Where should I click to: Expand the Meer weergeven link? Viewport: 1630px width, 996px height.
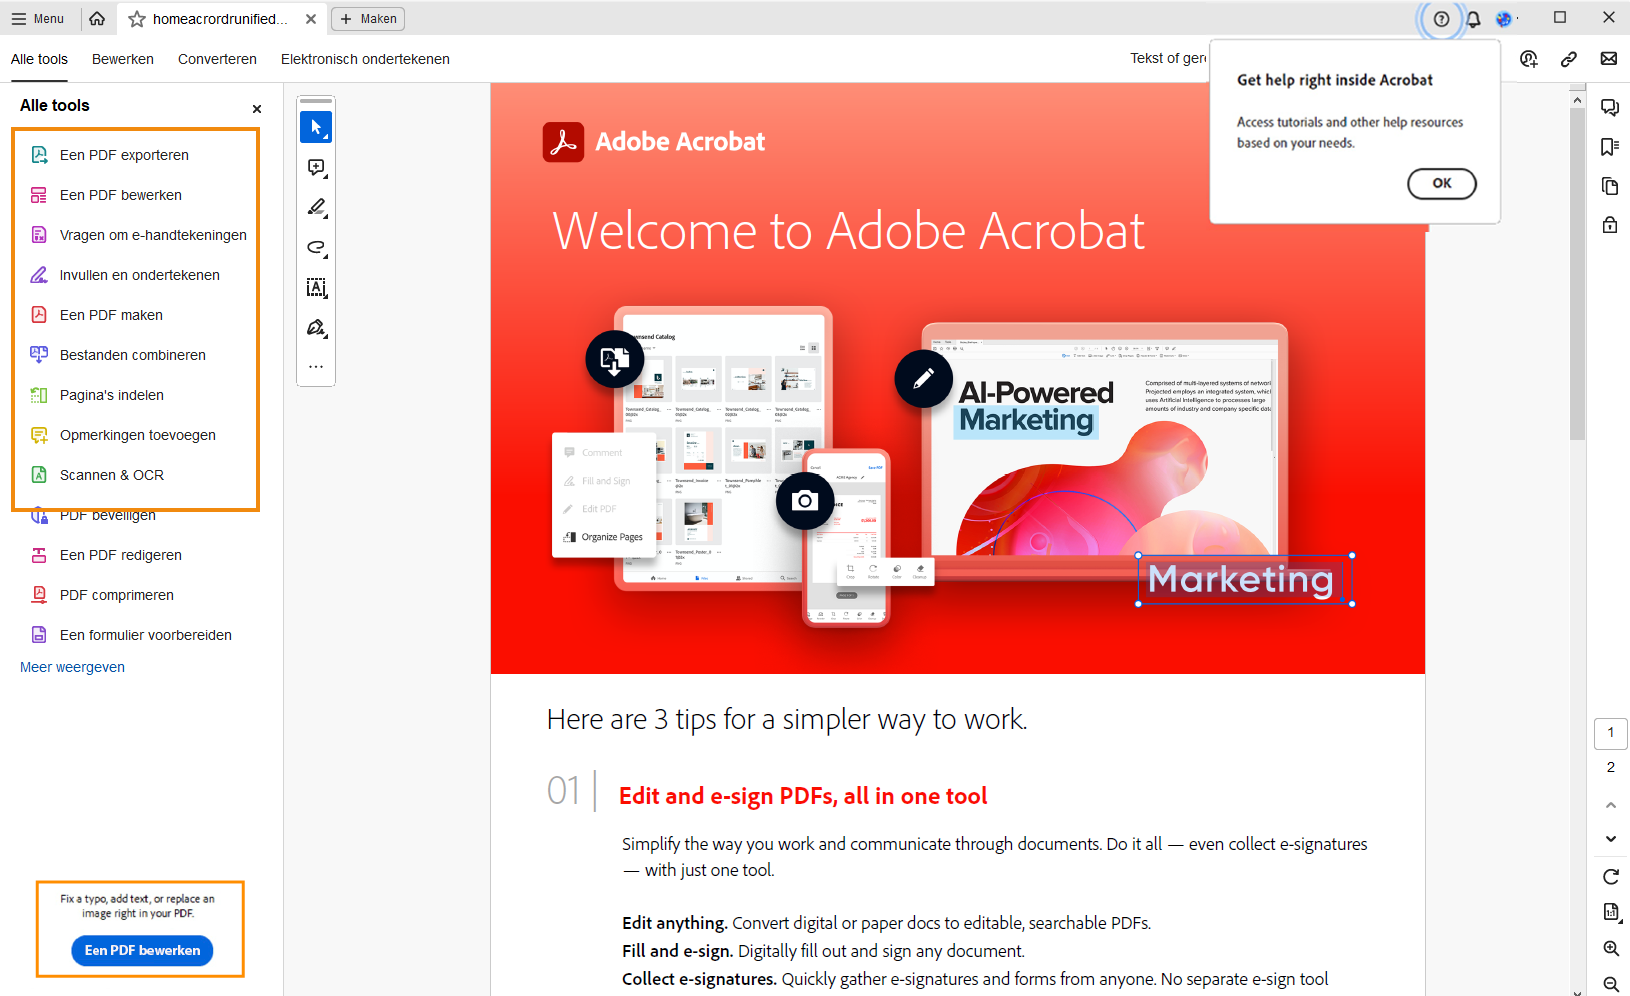[x=72, y=667]
